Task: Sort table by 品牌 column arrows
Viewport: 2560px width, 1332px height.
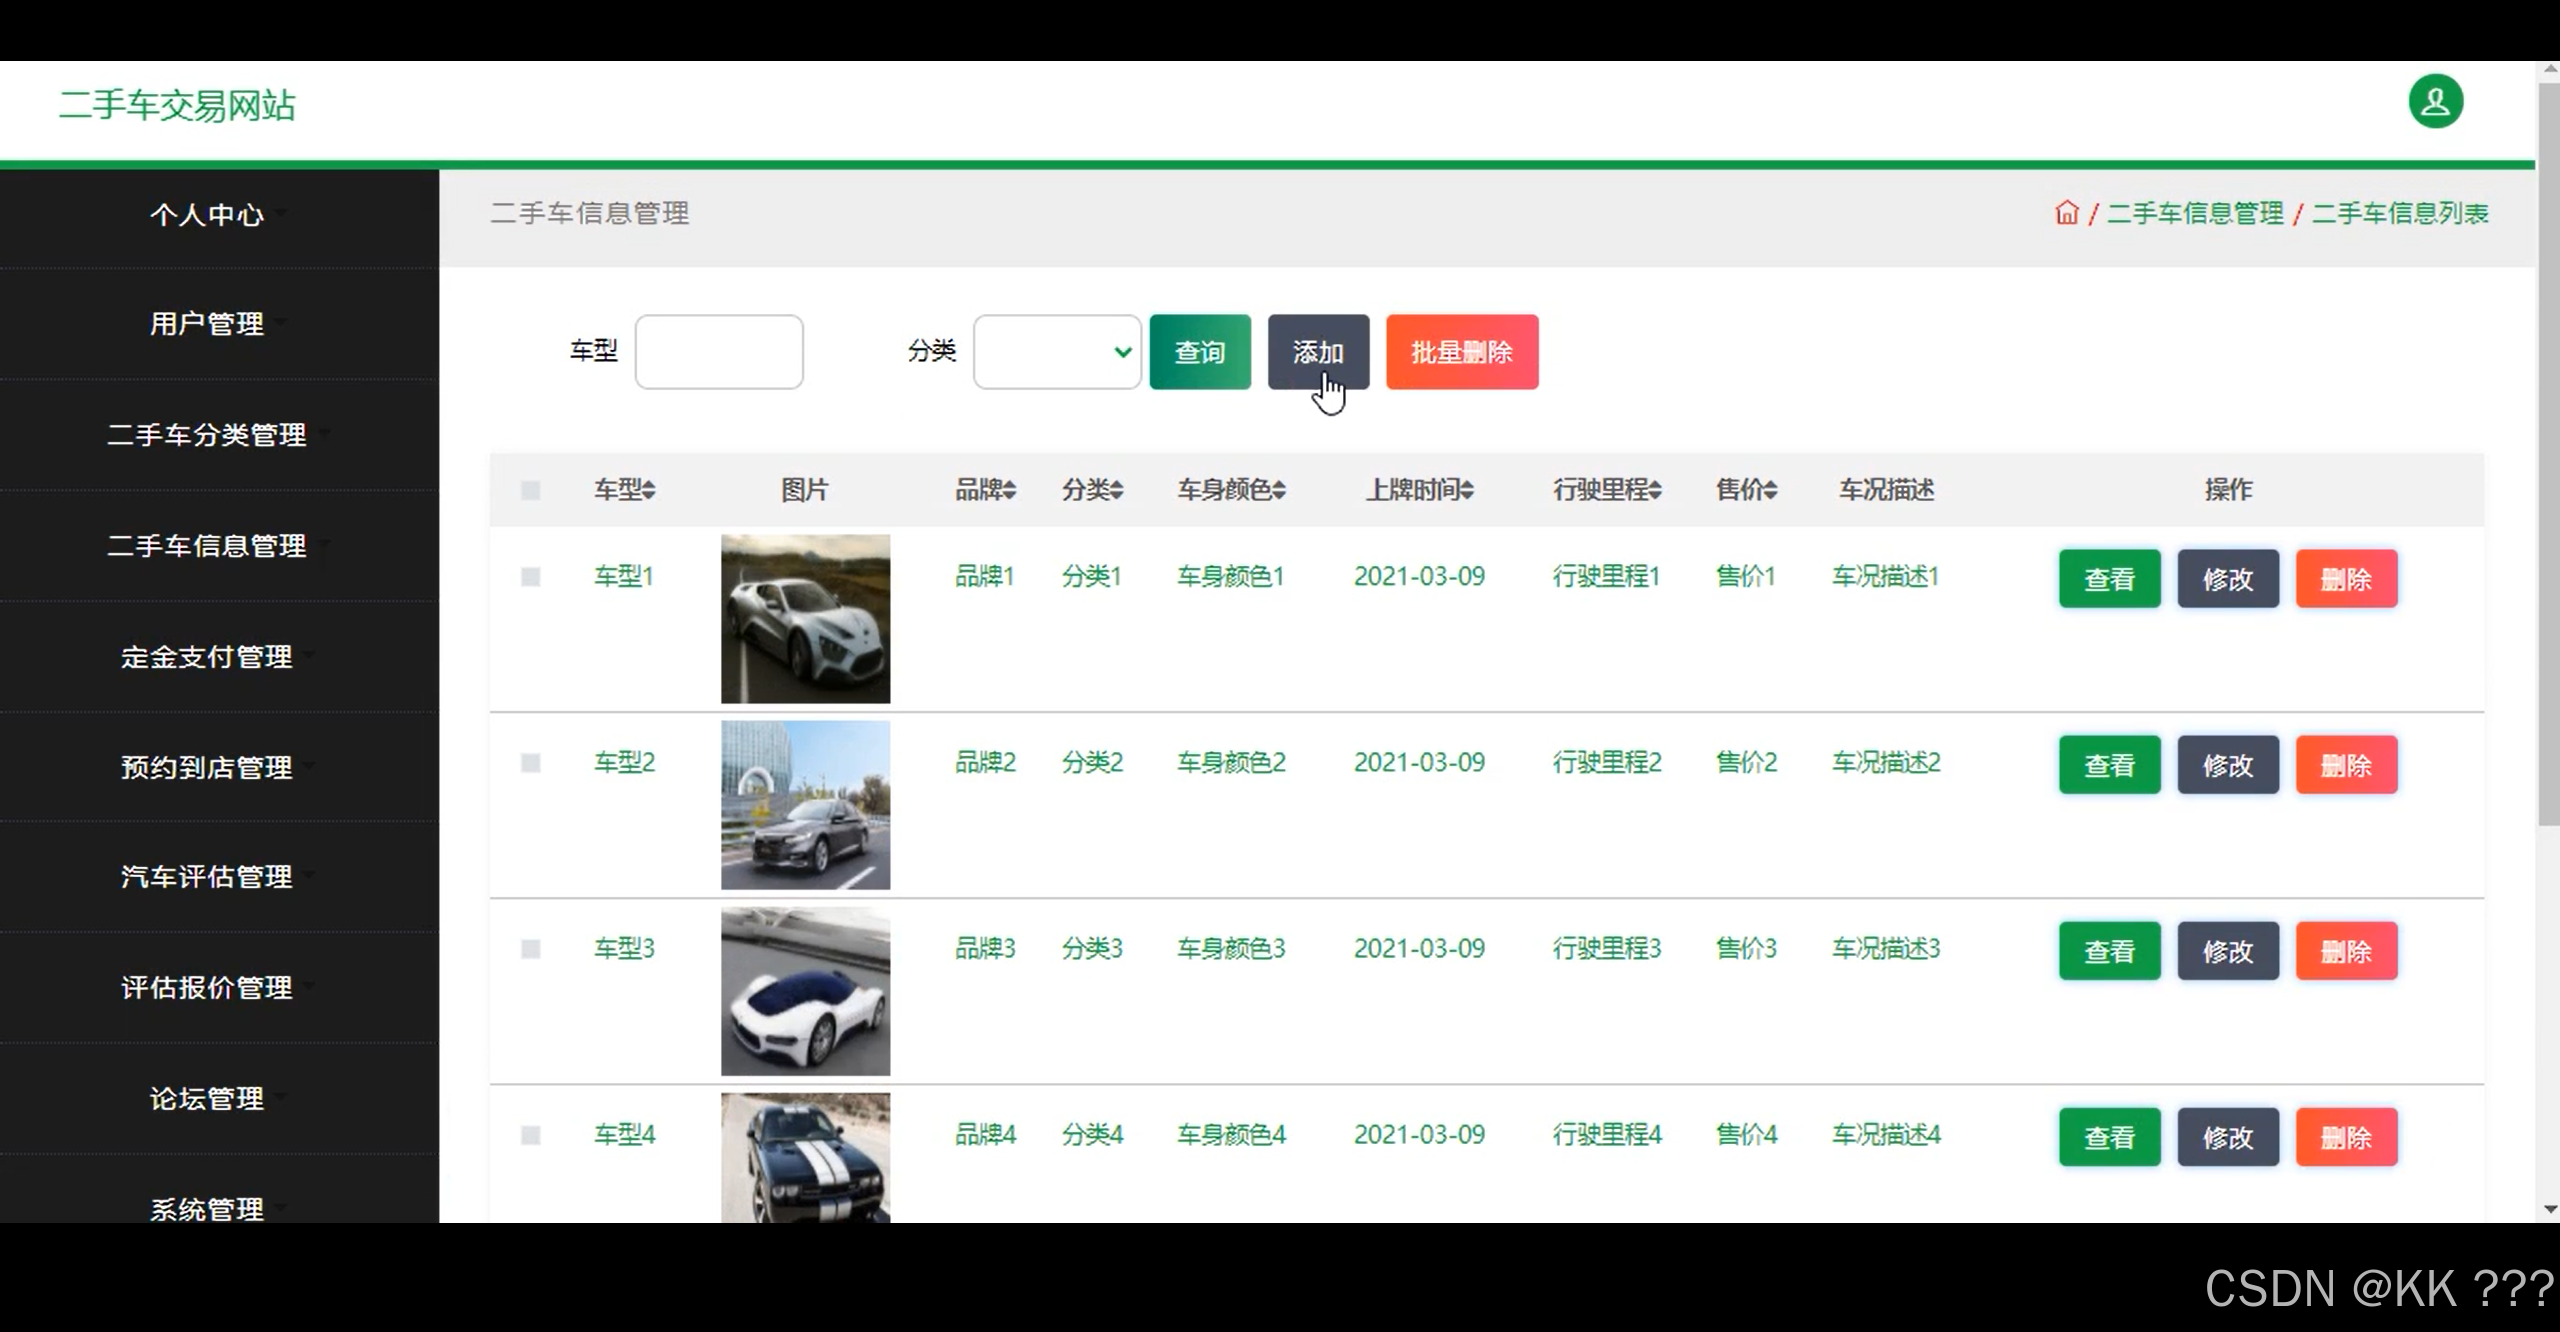Action: [1010, 490]
